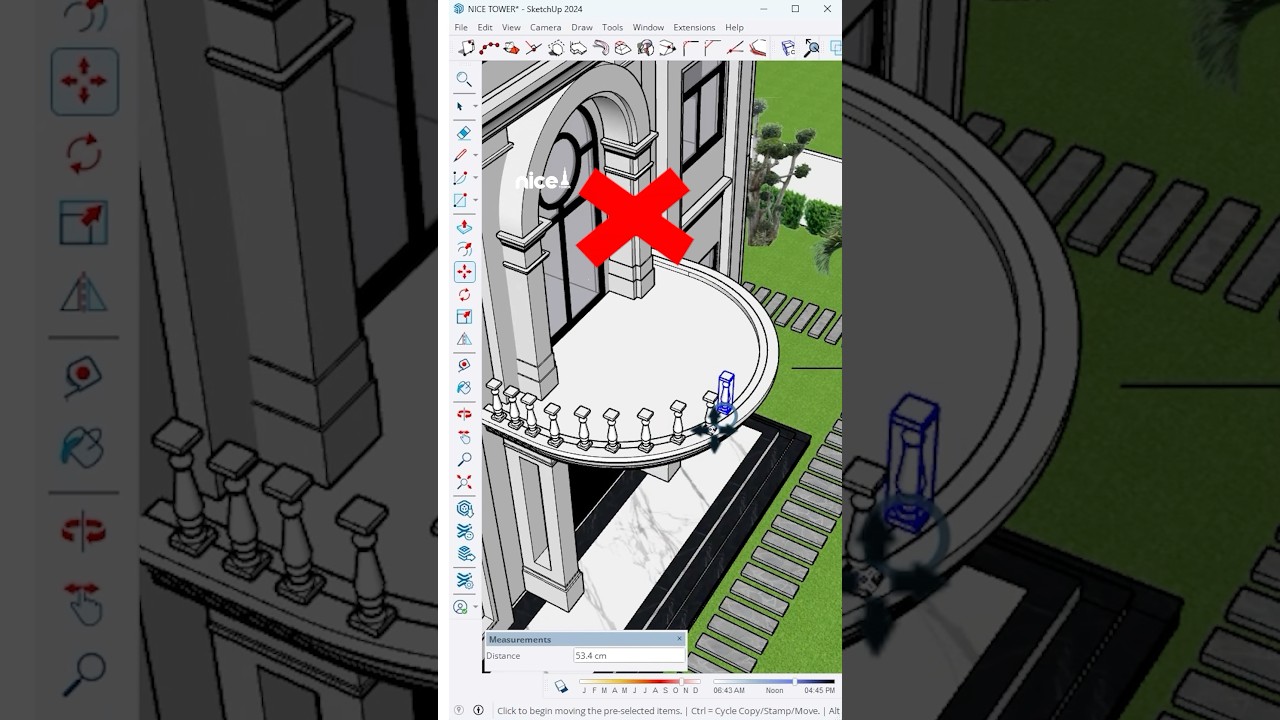Activate the Zoom magnifier tool
1280x720 pixels.
point(464,460)
